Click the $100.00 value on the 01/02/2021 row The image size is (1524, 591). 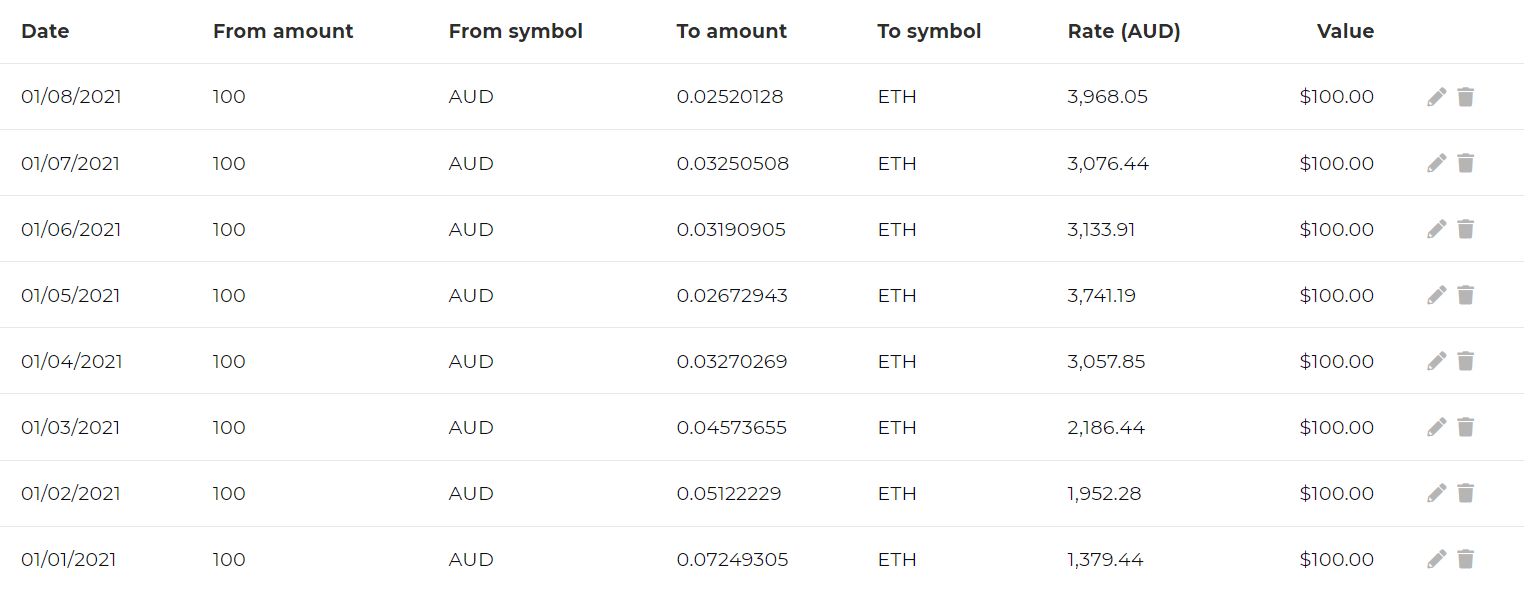tap(1337, 493)
